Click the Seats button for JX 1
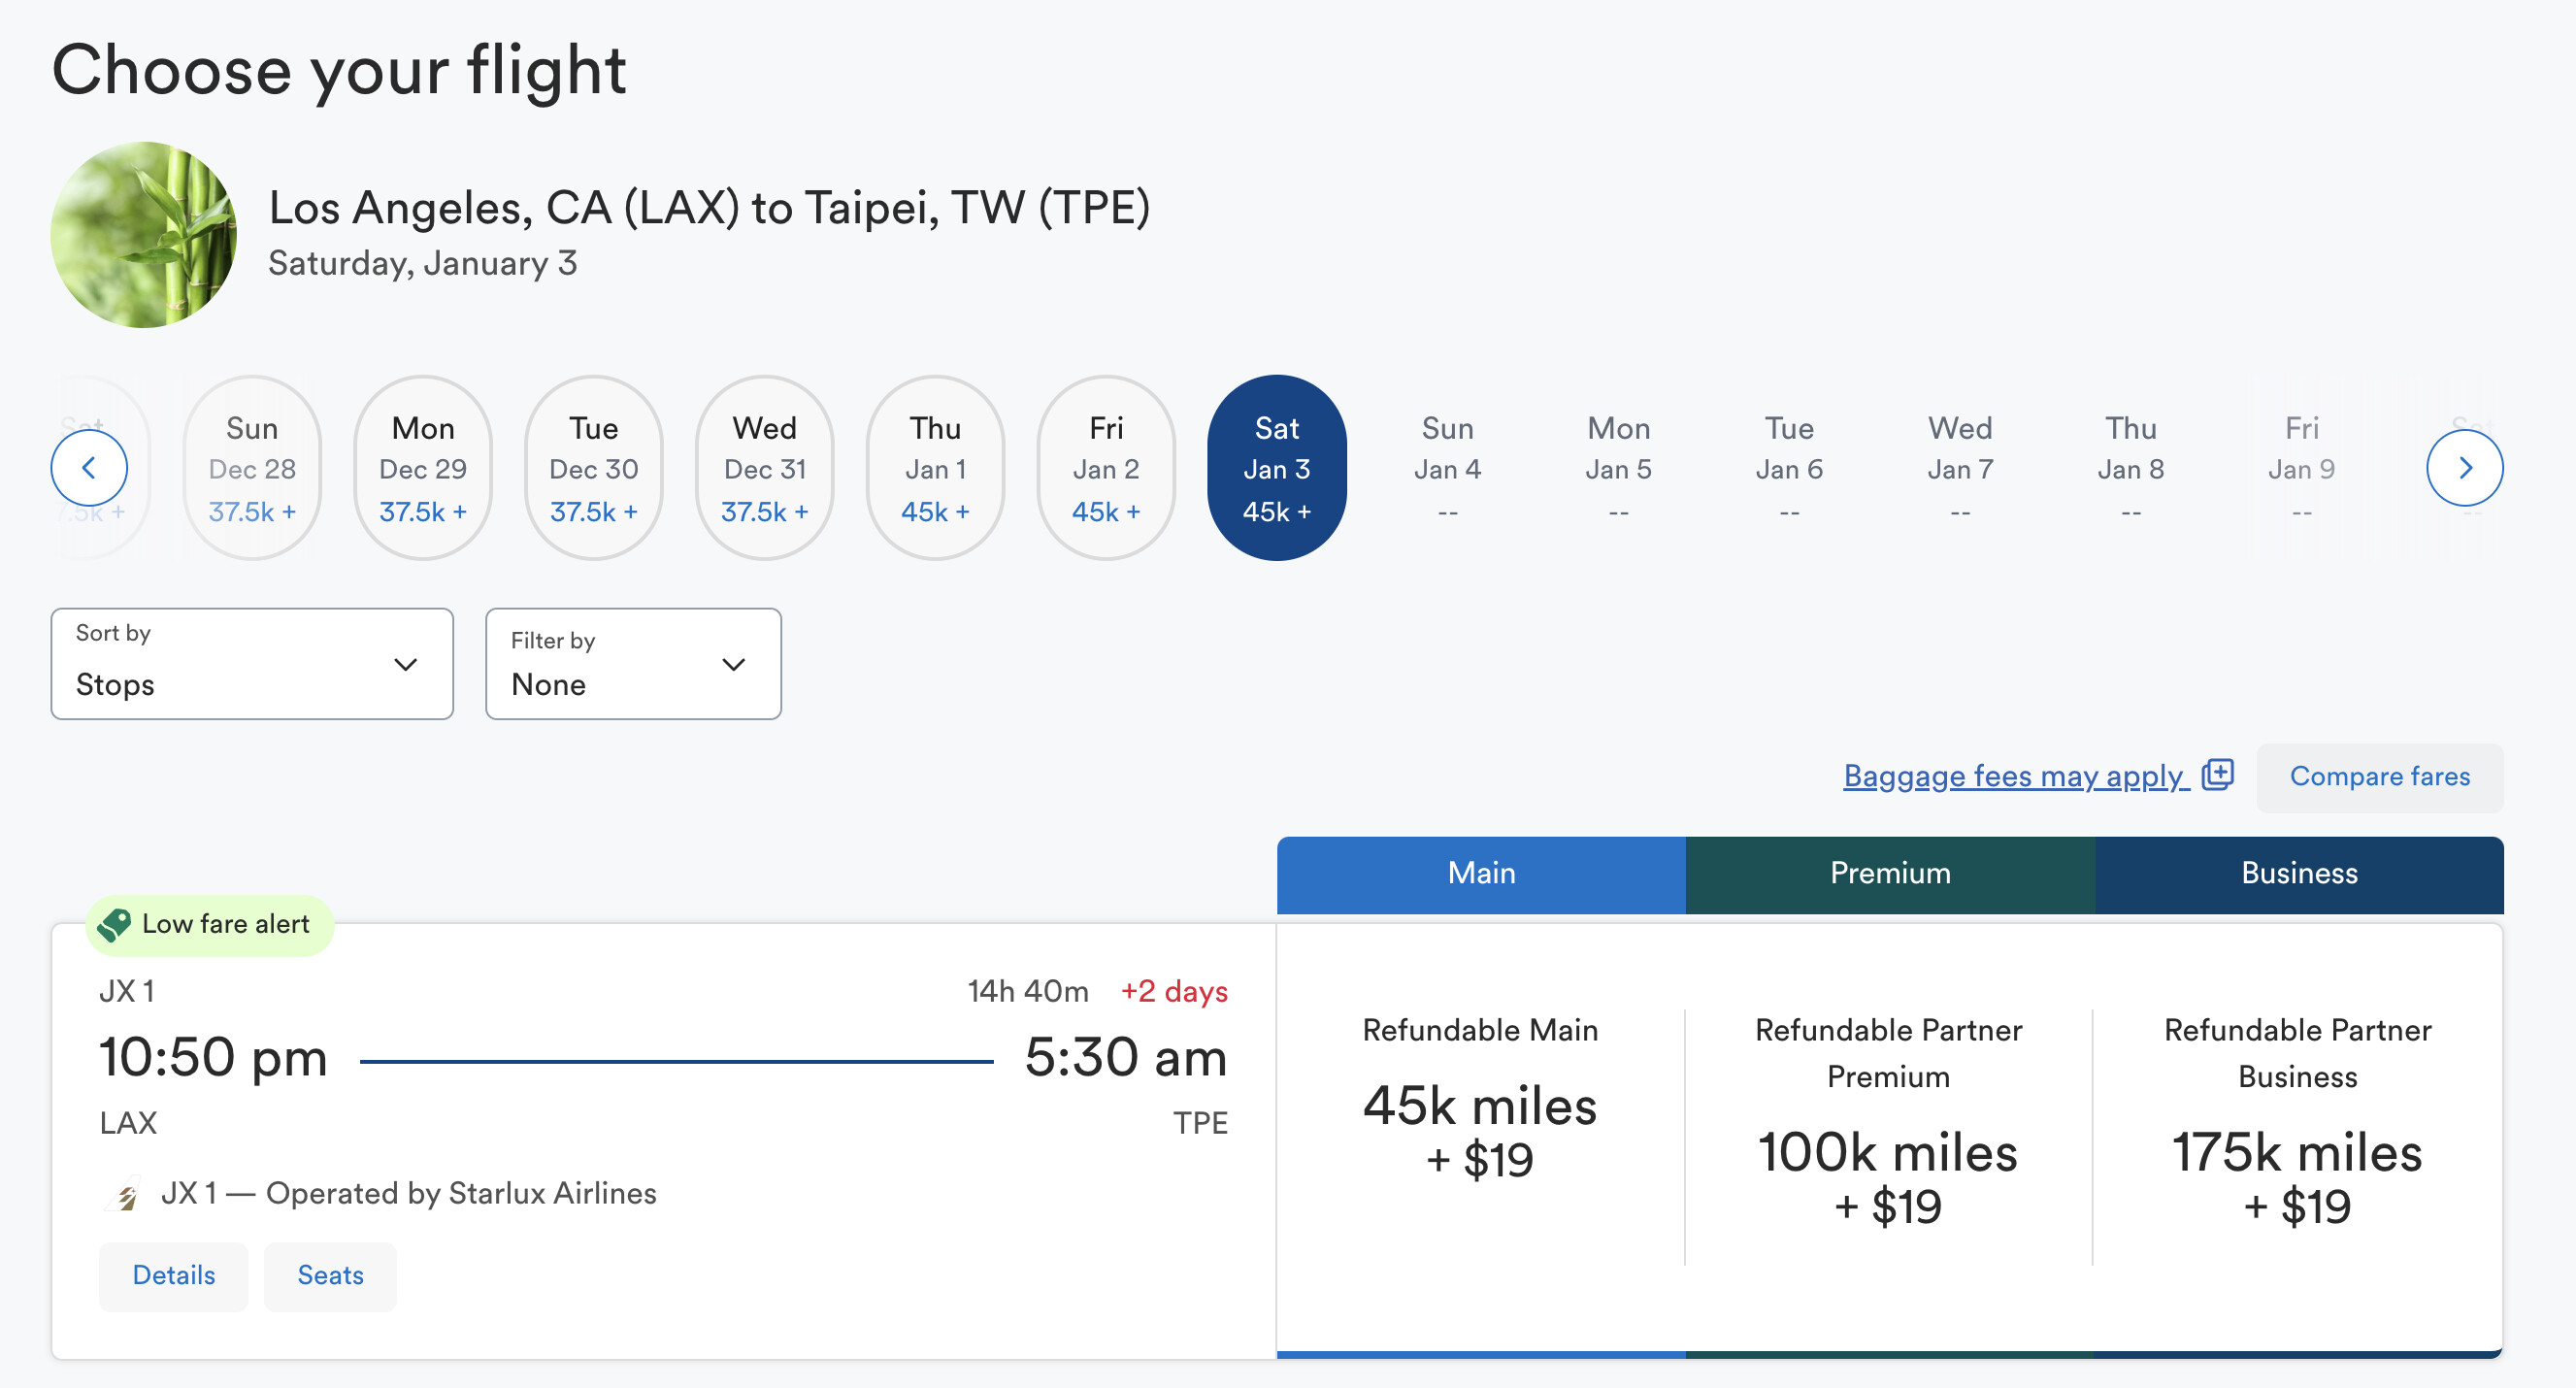This screenshot has width=2576, height=1388. click(x=330, y=1275)
